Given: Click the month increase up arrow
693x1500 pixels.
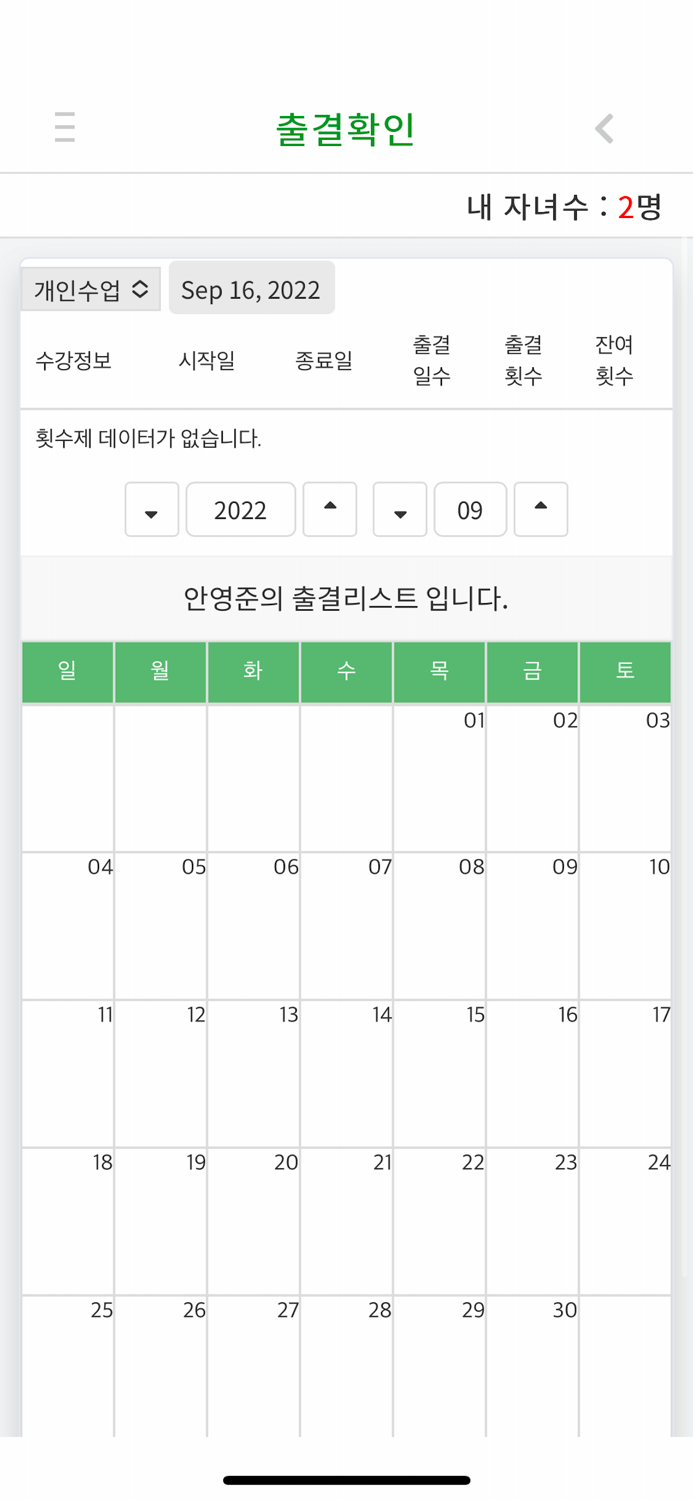Looking at the screenshot, I should (540, 510).
